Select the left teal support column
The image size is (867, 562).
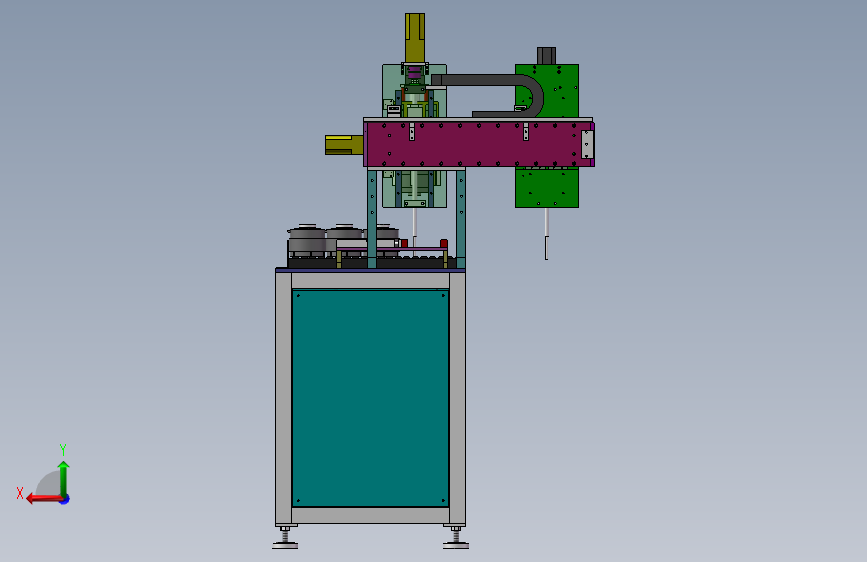372,218
